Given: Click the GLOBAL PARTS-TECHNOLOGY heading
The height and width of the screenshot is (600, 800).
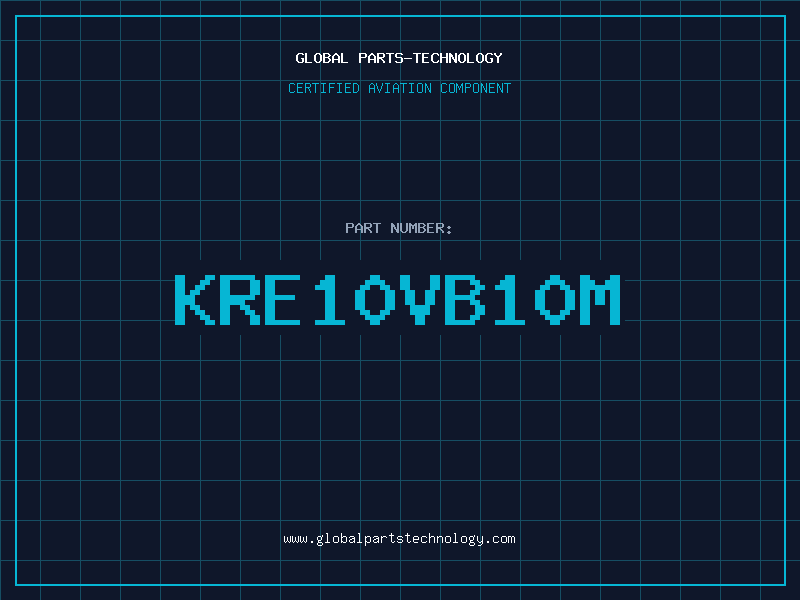Looking at the screenshot, I should [399, 58].
